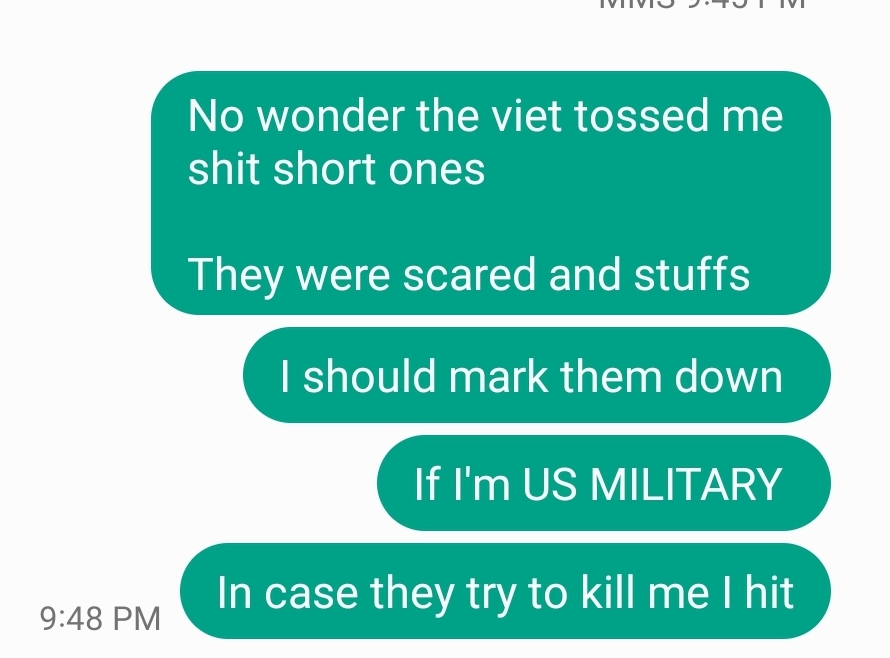Select the 'If I'm US MILITARY' message bubble
This screenshot has width=890, height=658.
(604, 483)
